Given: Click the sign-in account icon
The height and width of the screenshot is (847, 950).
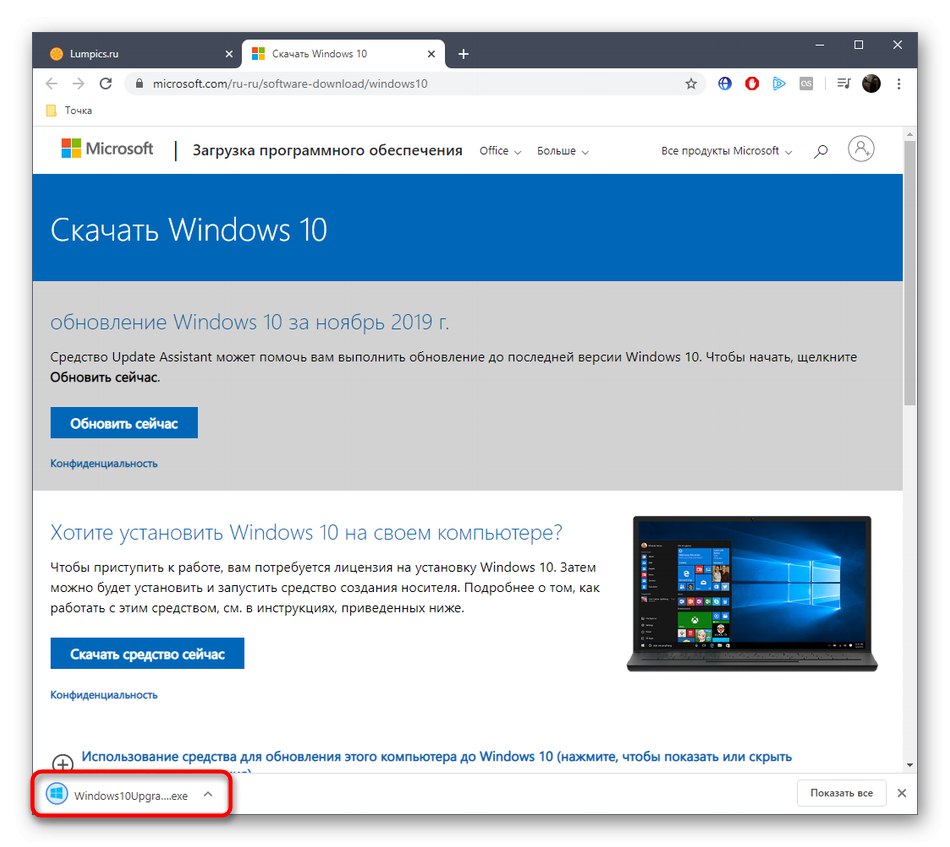Looking at the screenshot, I should tap(861, 148).
